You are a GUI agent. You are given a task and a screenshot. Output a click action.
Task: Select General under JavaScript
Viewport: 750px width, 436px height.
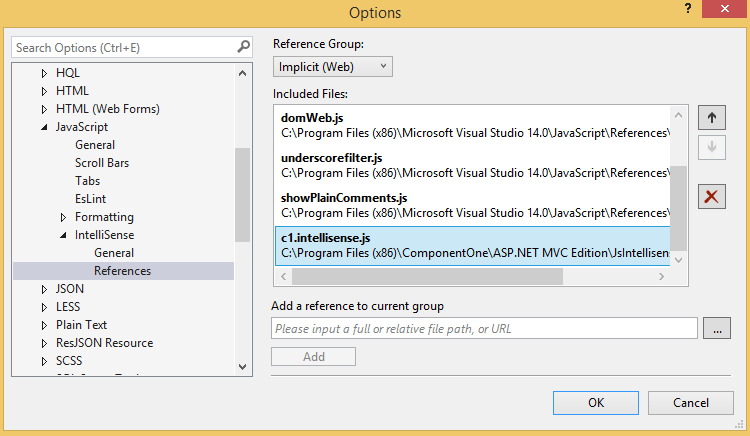click(95, 145)
